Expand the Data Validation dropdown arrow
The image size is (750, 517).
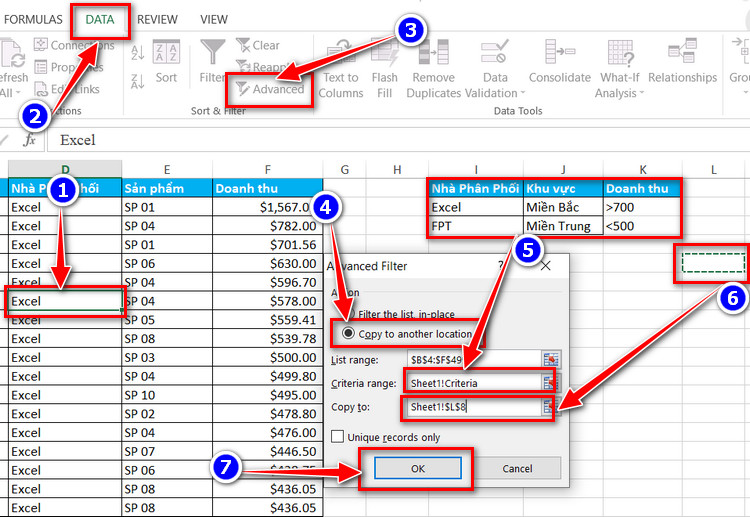(x=522, y=93)
